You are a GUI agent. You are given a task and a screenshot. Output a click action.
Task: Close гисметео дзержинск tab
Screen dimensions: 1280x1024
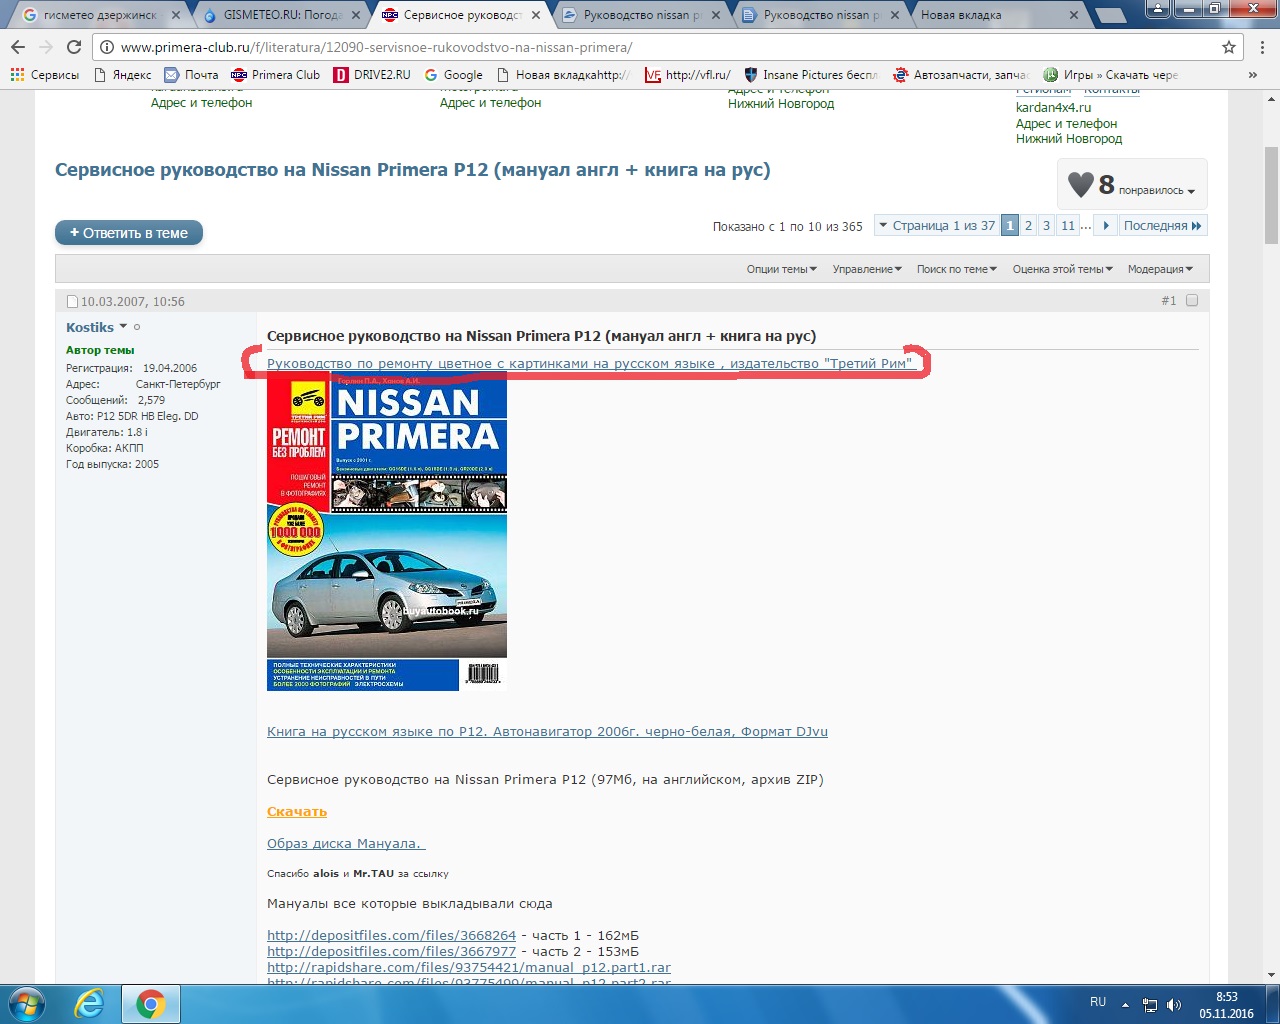[x=176, y=15]
